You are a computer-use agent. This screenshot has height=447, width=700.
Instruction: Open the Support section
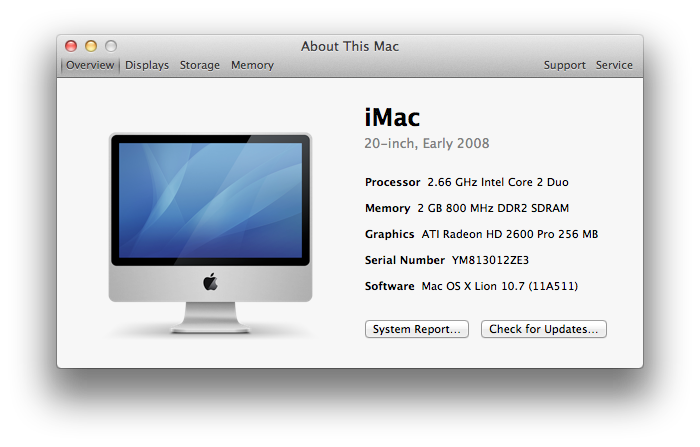(564, 65)
